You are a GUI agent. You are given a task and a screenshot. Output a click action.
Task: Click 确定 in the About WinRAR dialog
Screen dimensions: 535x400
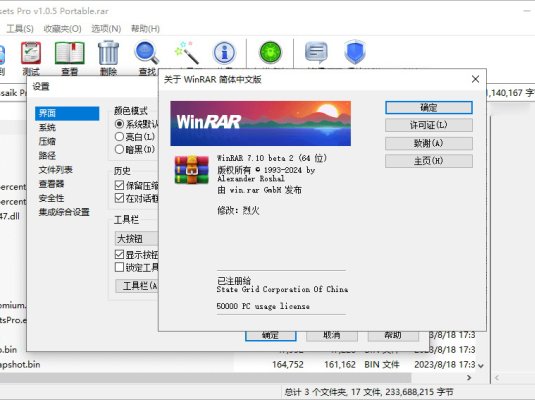coord(429,108)
